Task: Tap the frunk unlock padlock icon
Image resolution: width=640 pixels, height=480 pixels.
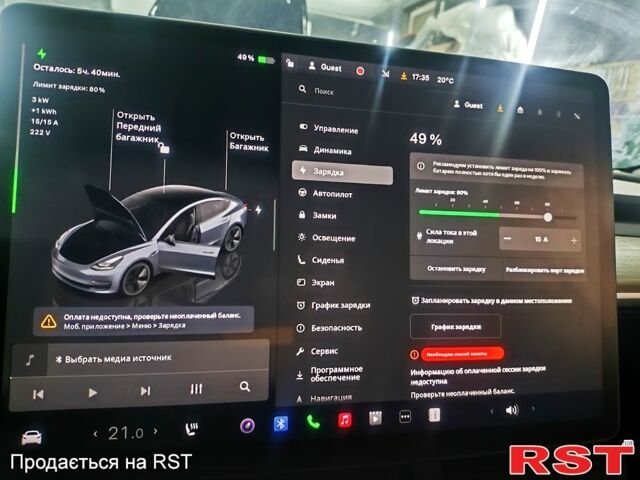Action: (164, 148)
